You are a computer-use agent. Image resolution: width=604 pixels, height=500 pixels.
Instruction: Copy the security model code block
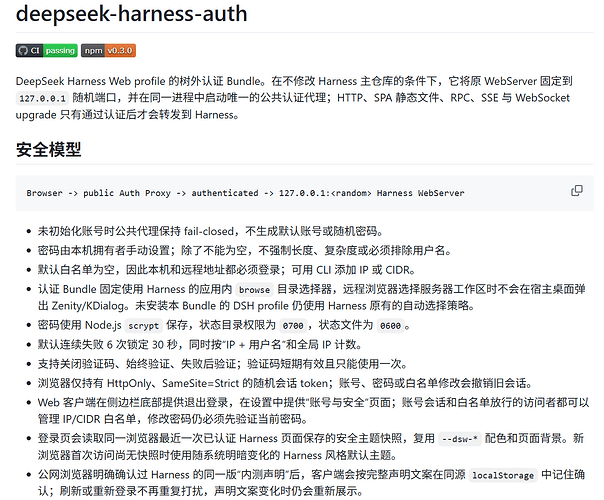[x=577, y=191]
